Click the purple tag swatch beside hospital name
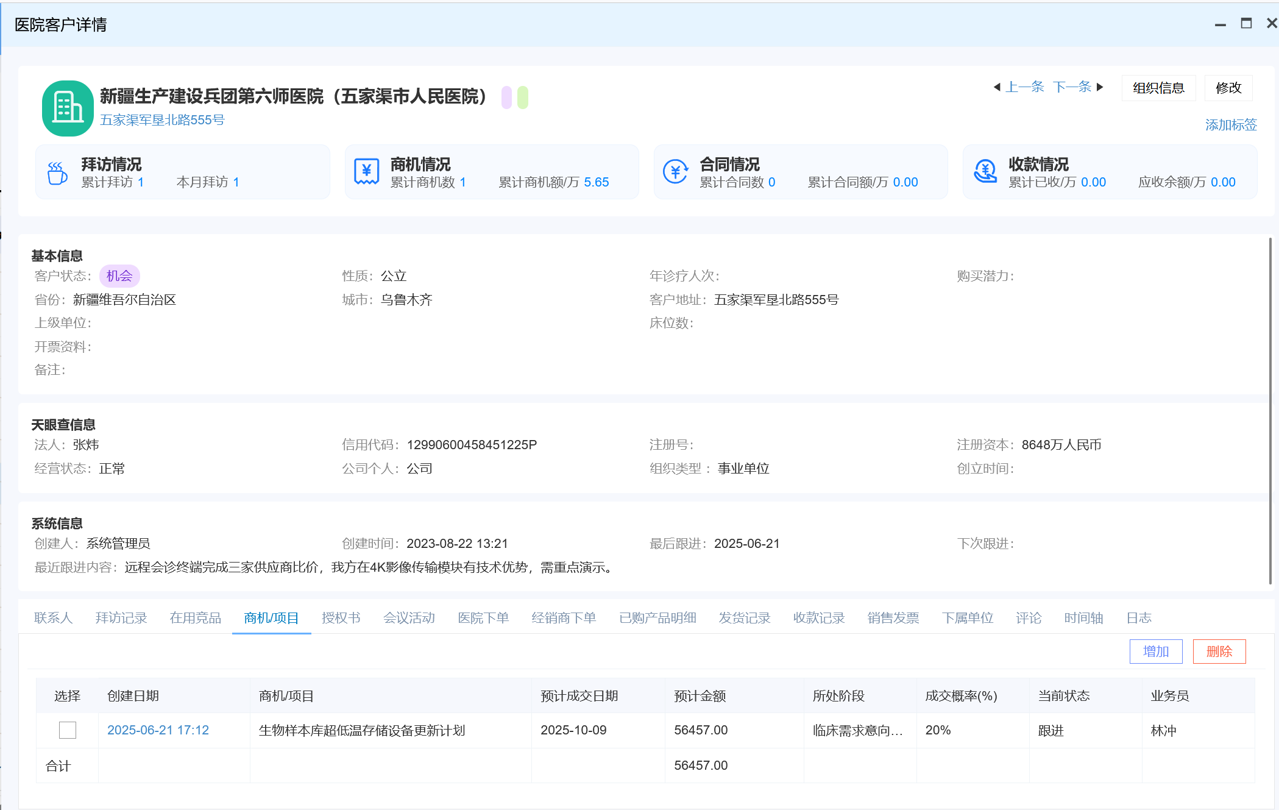1279x810 pixels. [x=507, y=97]
